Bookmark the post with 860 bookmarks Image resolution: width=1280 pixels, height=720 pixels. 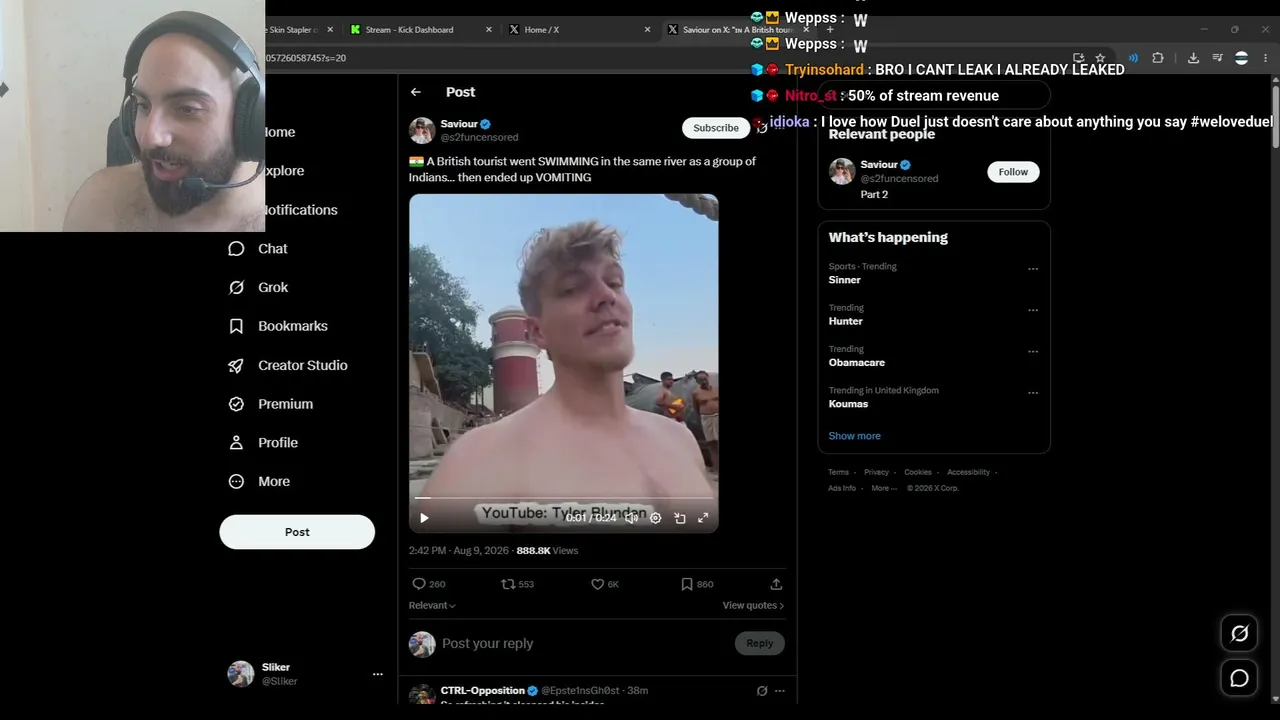point(687,584)
